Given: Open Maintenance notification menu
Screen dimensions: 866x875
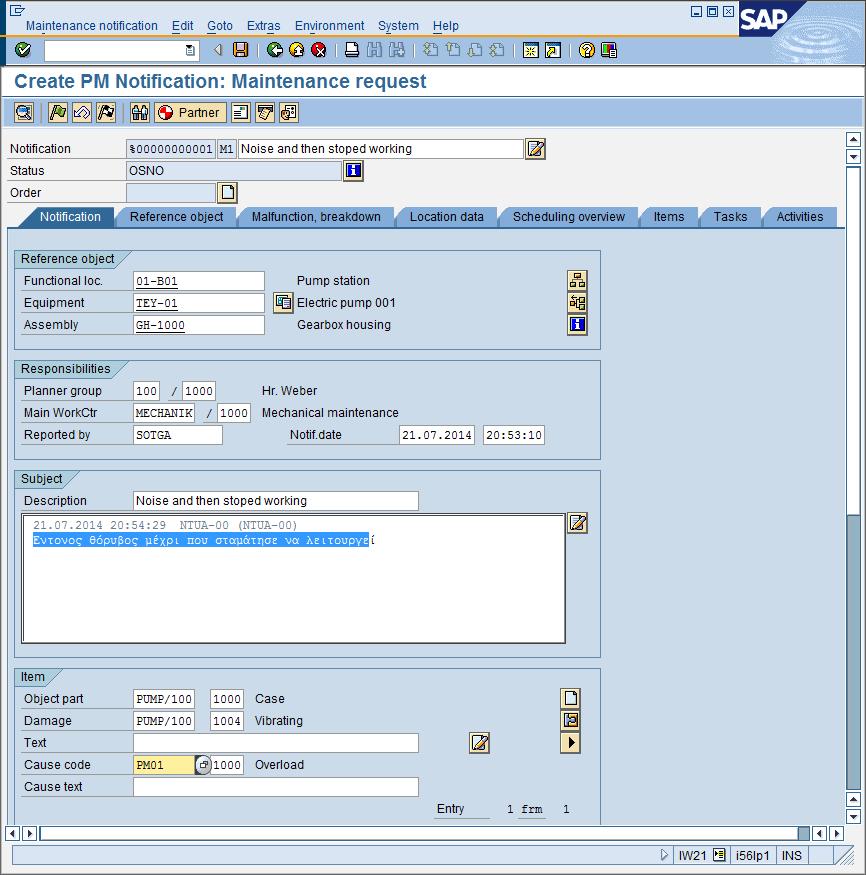Looking at the screenshot, I should [92, 26].
